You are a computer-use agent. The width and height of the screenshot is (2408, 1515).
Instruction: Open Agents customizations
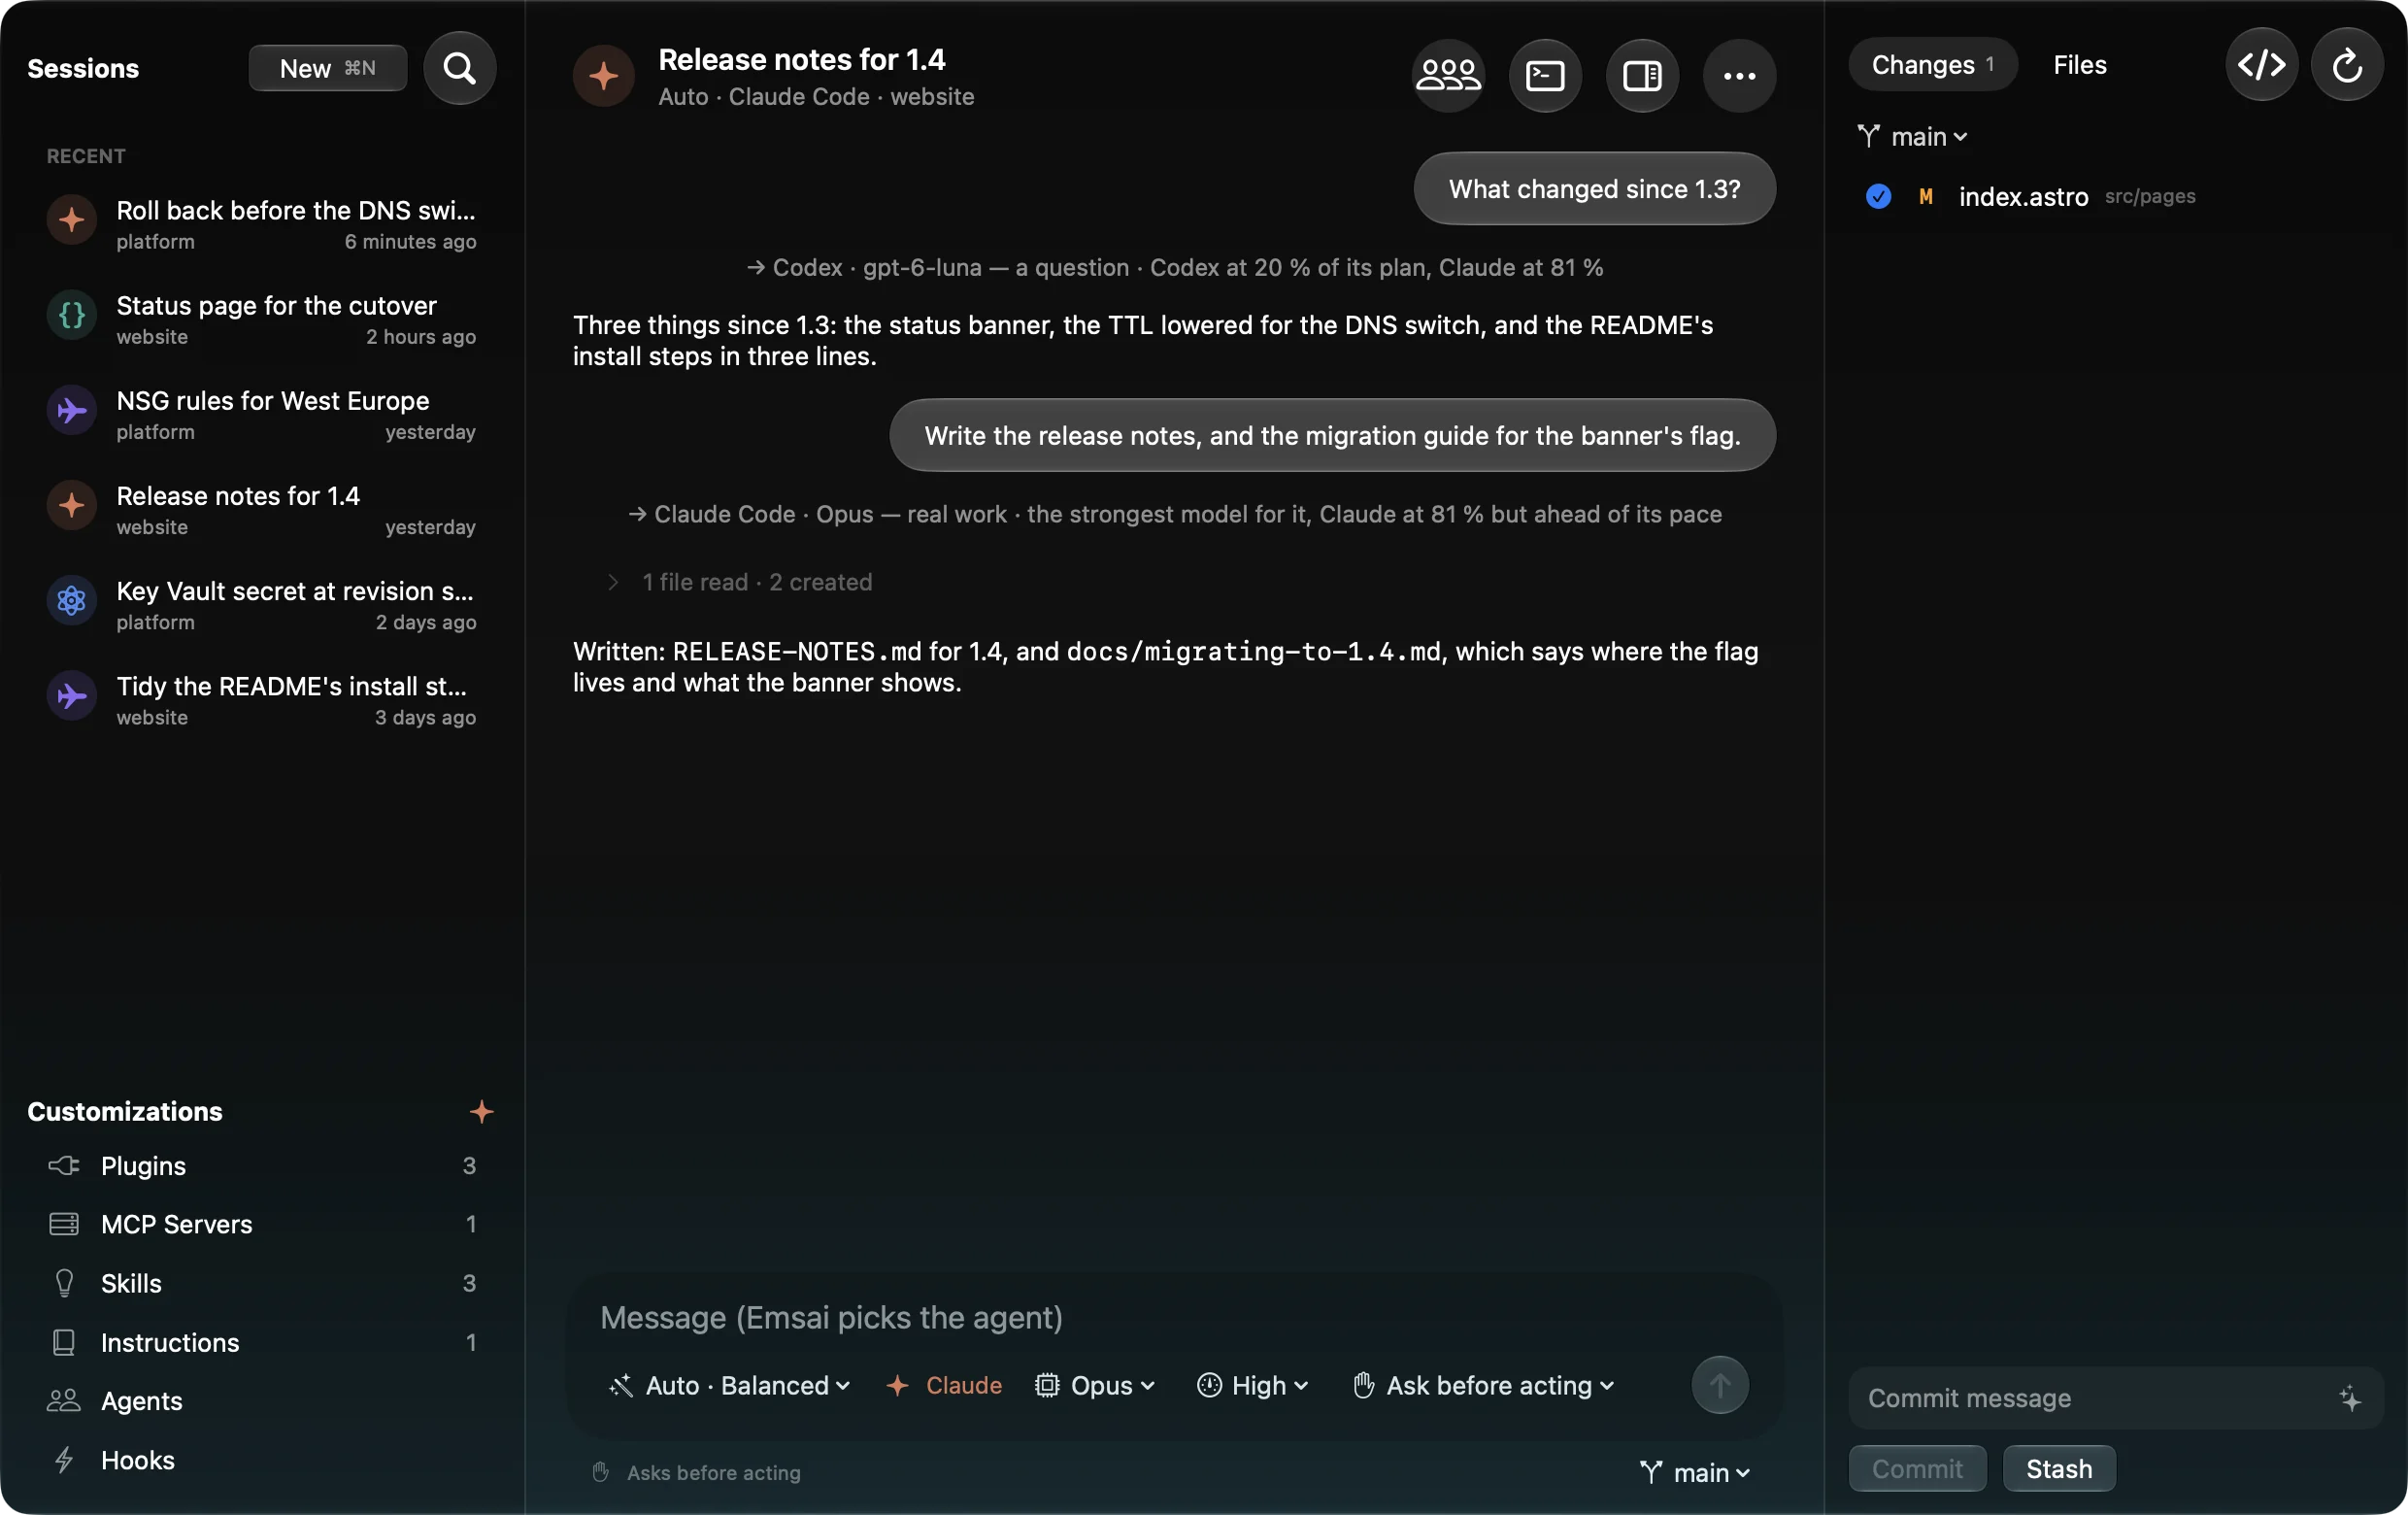[x=262, y=1400]
